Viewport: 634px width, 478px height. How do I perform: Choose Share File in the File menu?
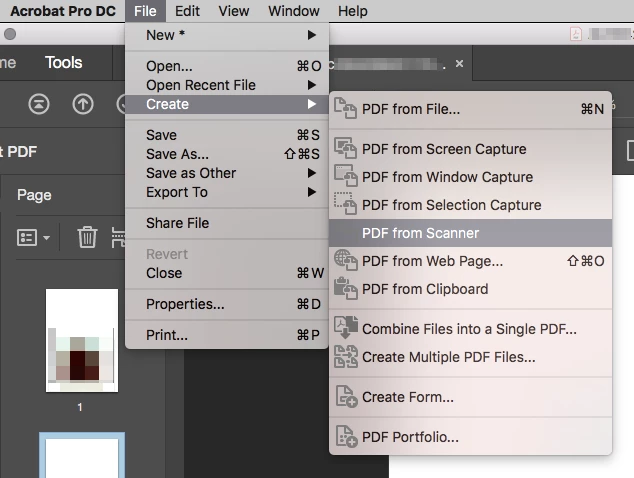[x=227, y=223]
